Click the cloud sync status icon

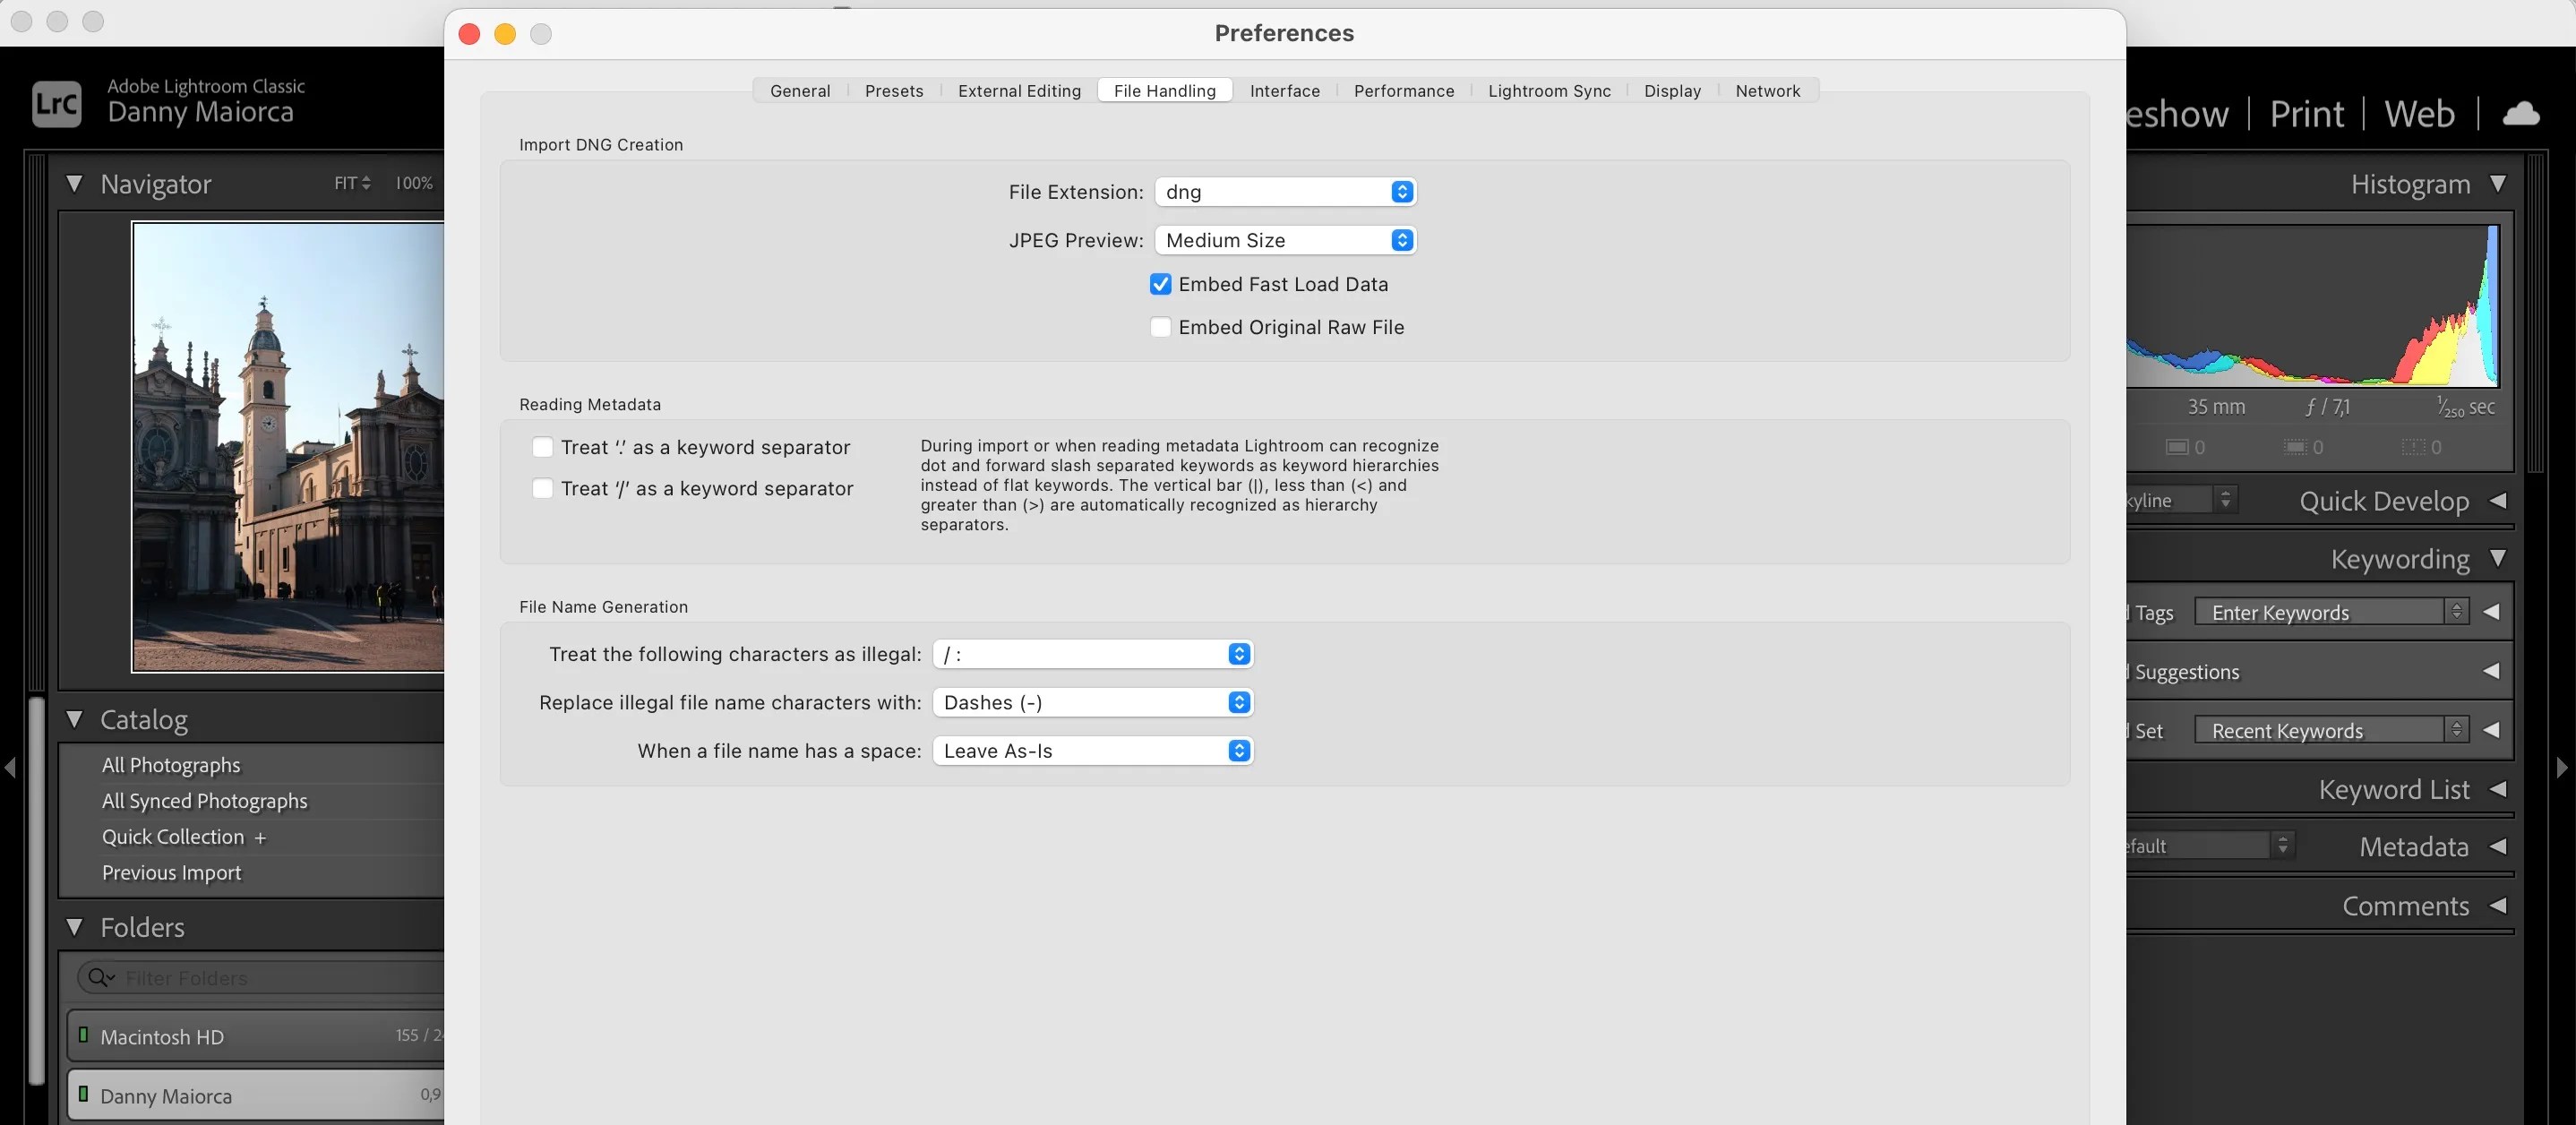click(2521, 113)
